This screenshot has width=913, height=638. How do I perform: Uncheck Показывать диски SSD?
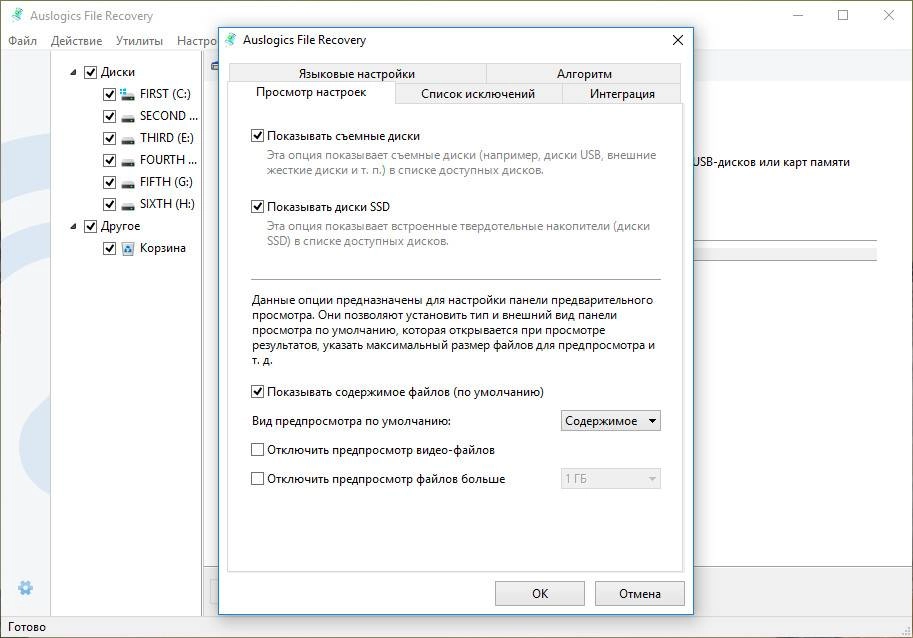[257, 207]
